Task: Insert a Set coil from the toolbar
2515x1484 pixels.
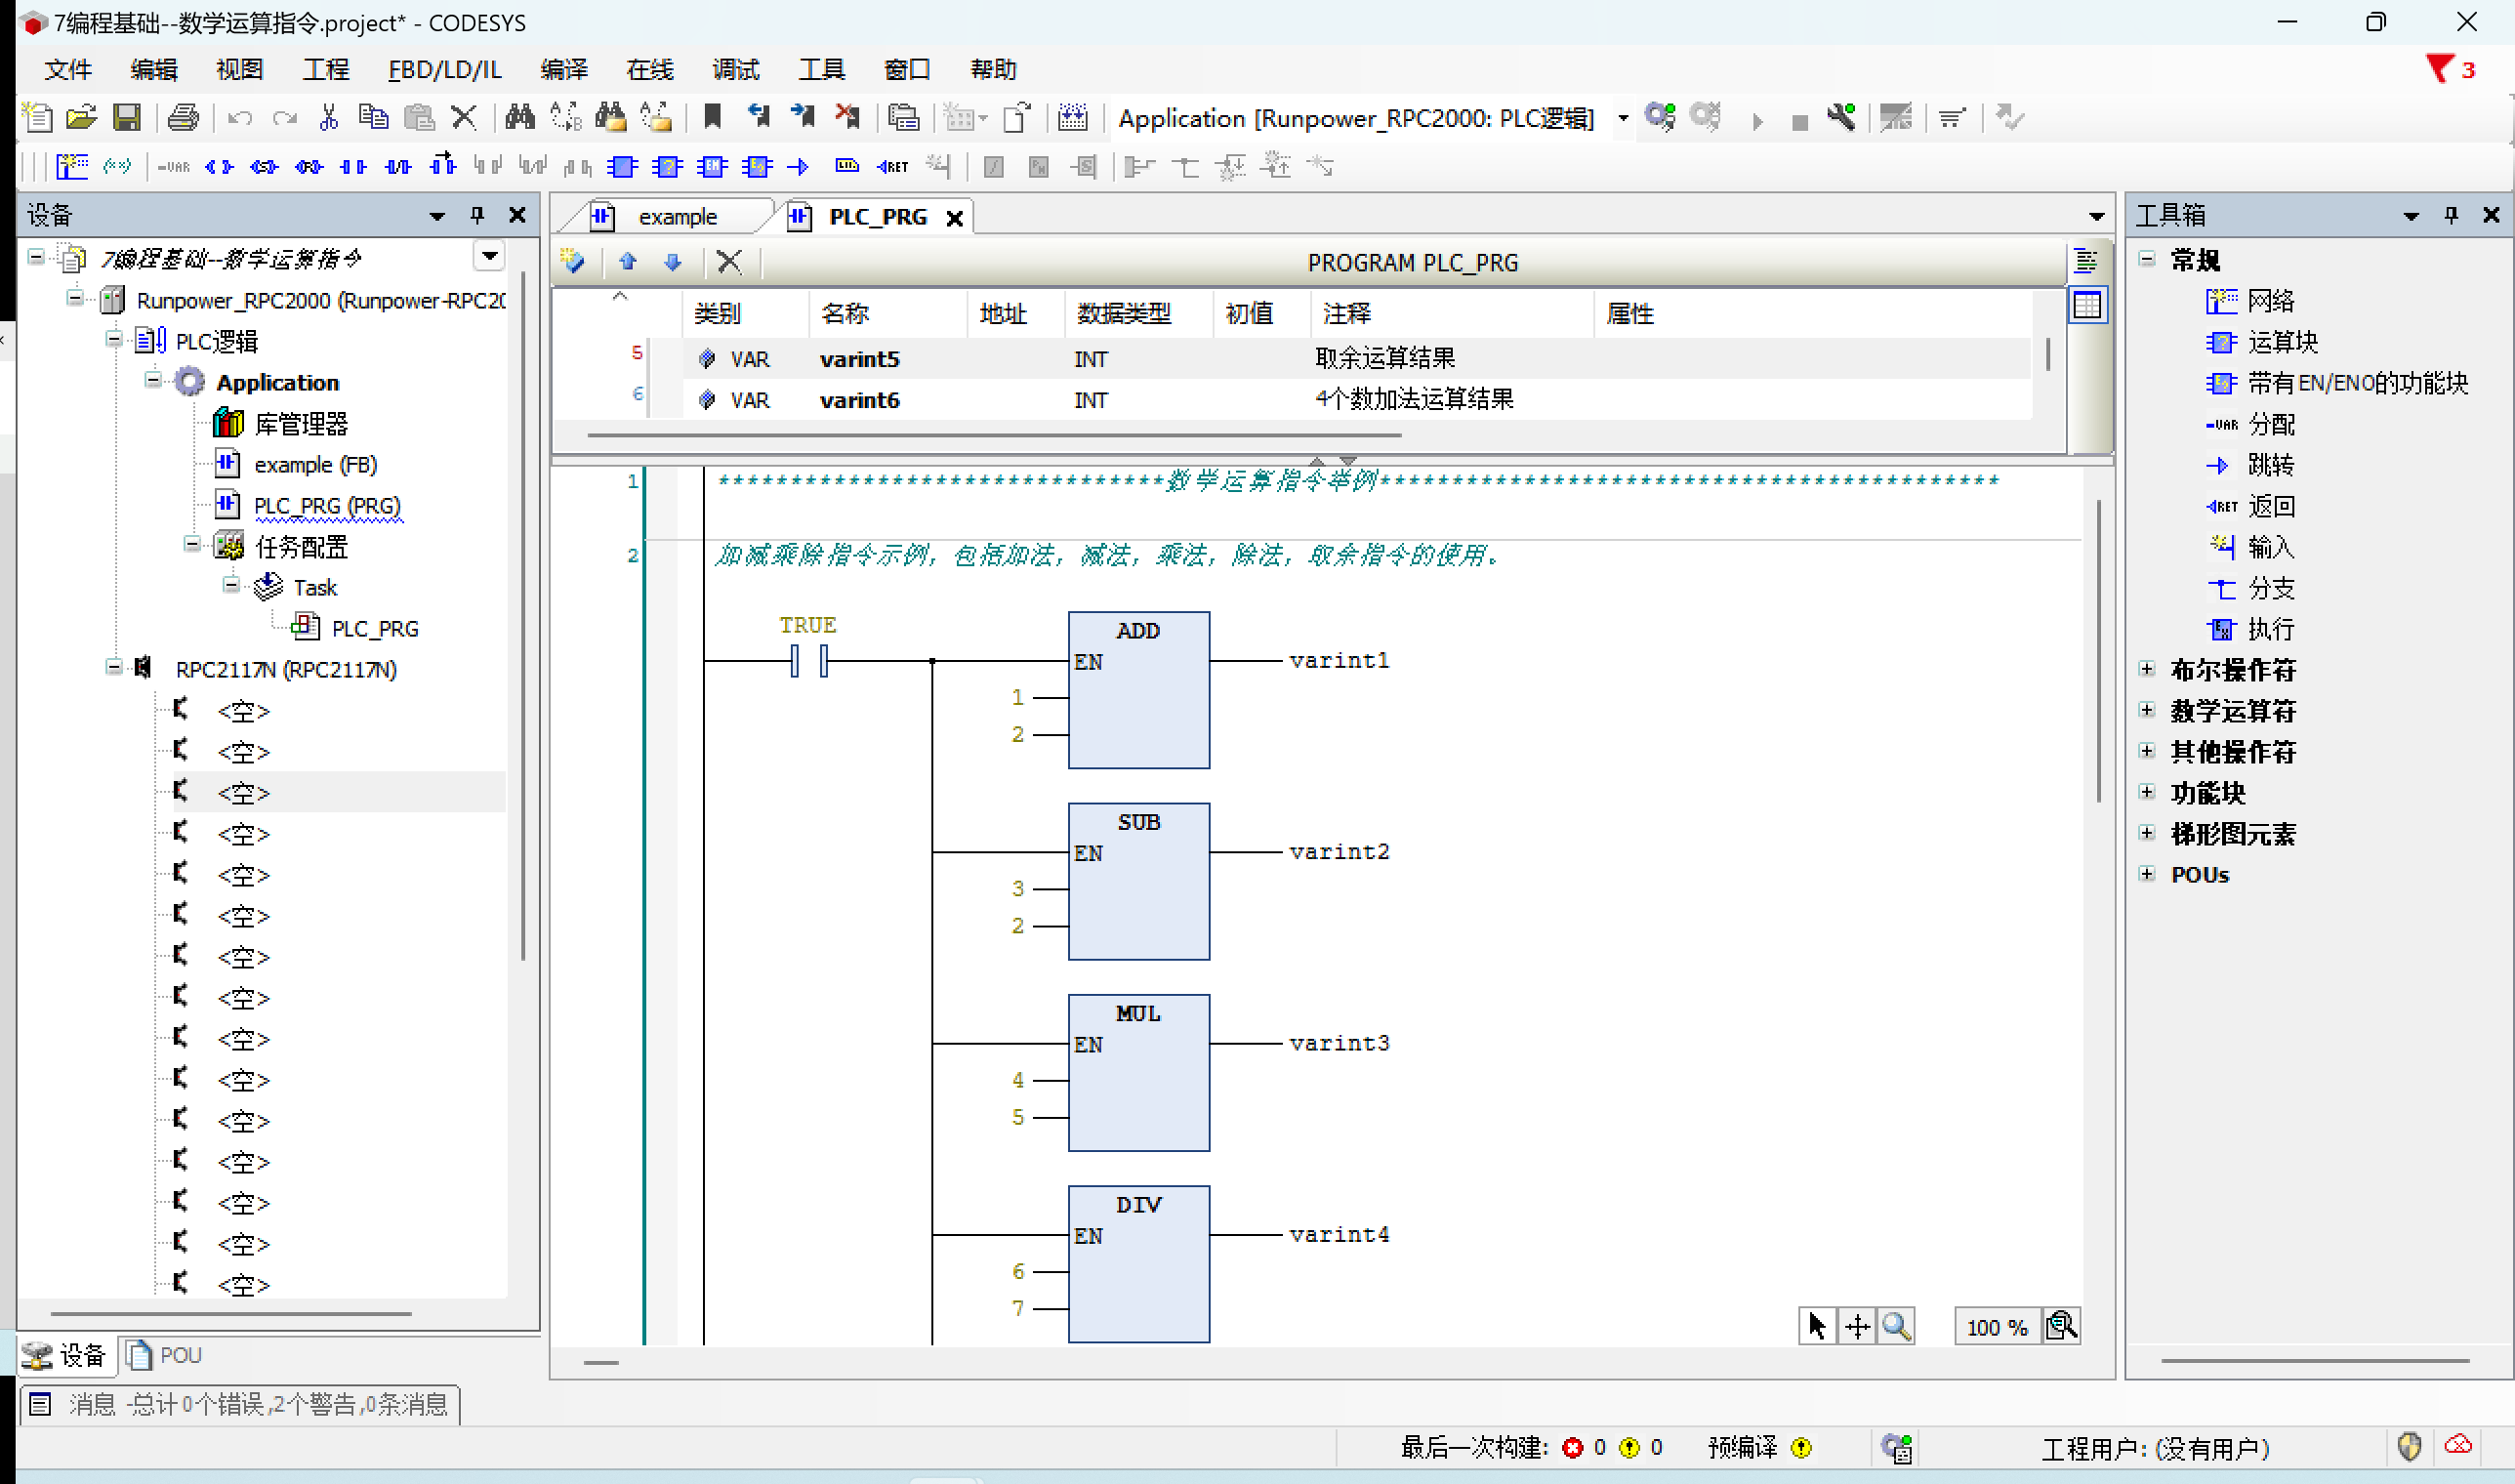Action: point(264,167)
